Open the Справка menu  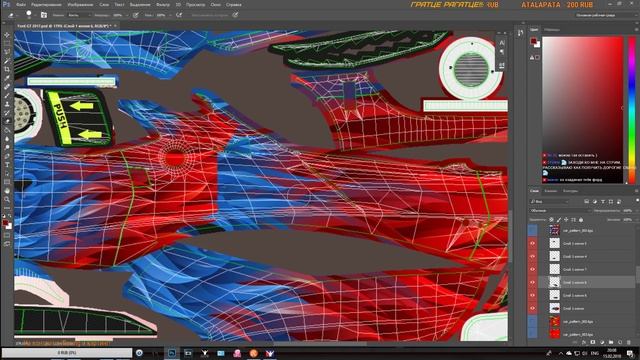(x=233, y=4)
